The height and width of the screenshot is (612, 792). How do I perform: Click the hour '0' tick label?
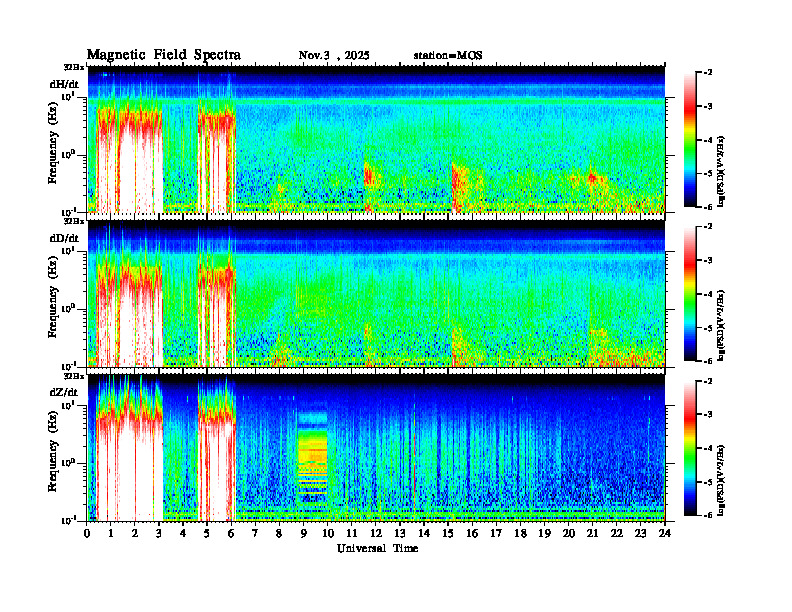coord(87,533)
